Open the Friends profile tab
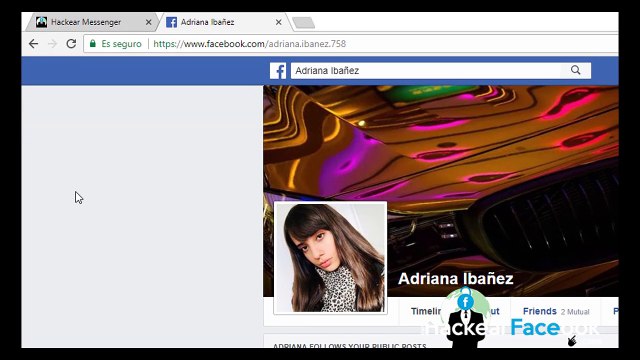 pyautogui.click(x=540, y=311)
